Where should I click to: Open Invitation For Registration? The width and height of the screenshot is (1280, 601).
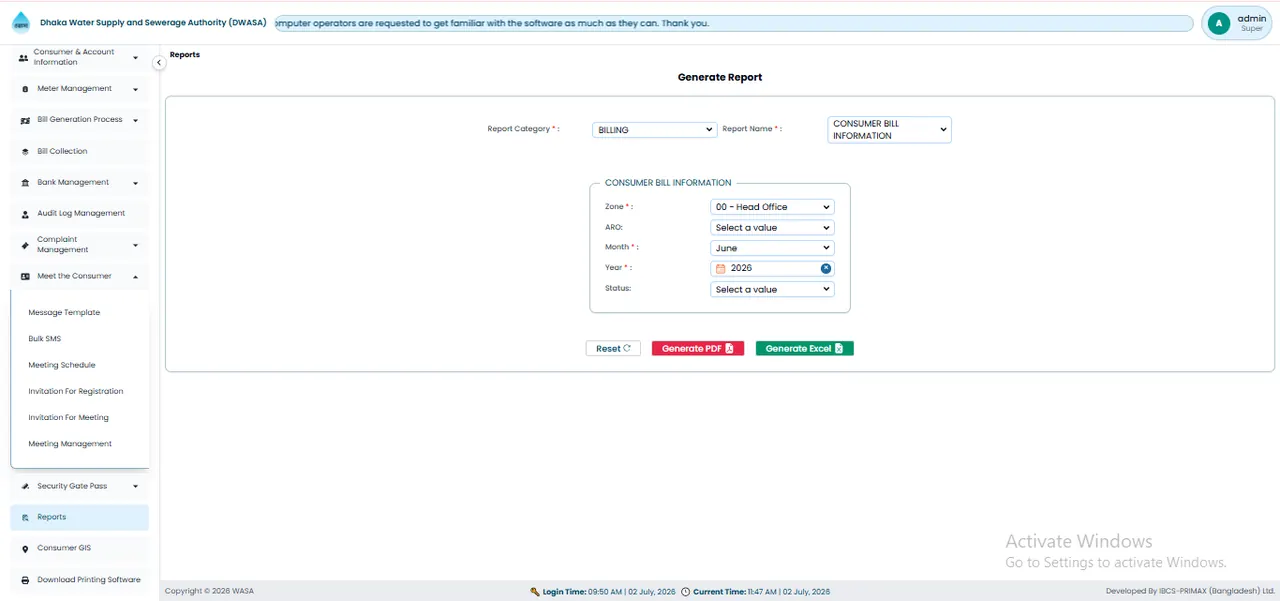click(x=76, y=391)
